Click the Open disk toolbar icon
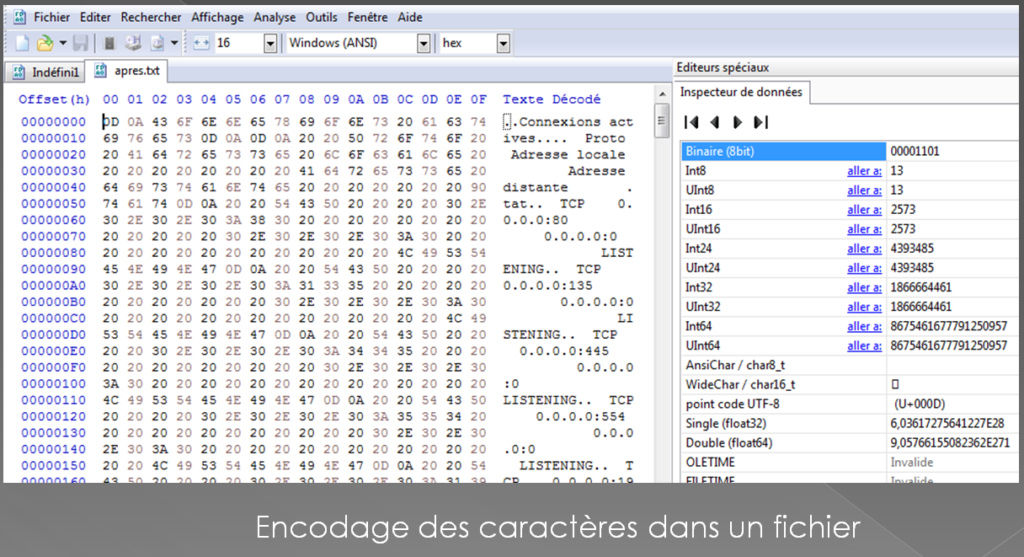1024x557 pixels. click(133, 43)
